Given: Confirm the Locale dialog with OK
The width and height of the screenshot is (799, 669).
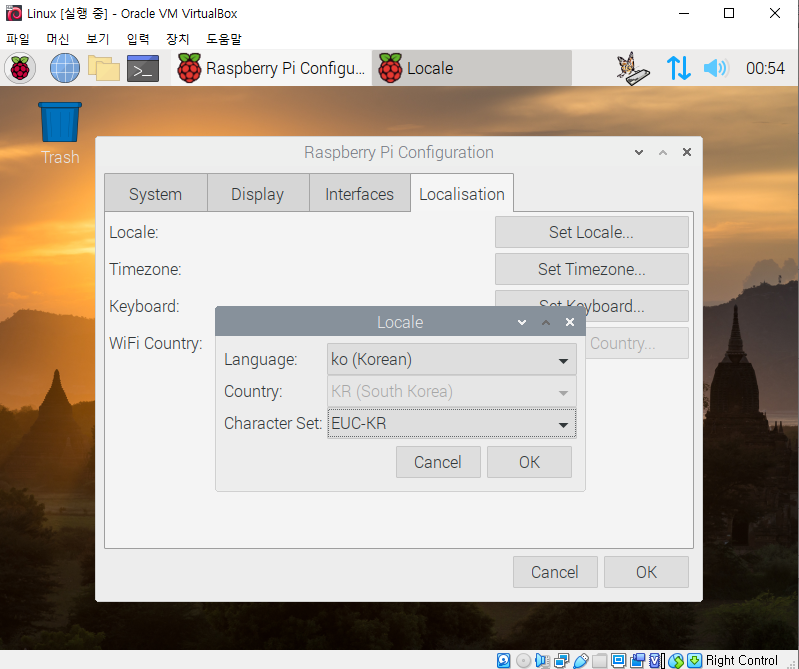Looking at the screenshot, I should (x=529, y=462).
